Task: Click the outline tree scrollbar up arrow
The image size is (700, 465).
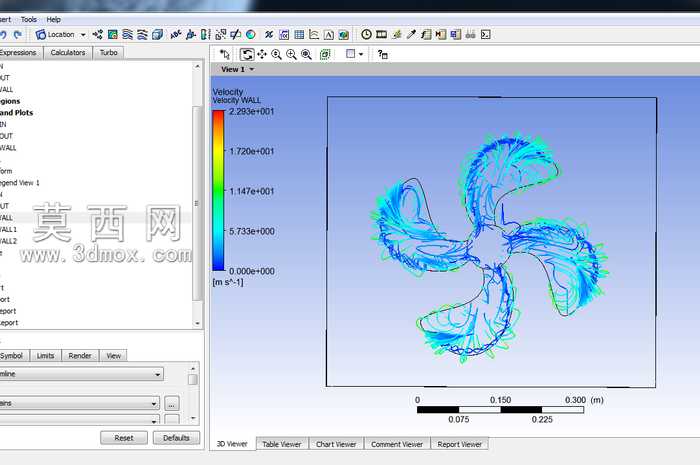Action: pyautogui.click(x=197, y=66)
